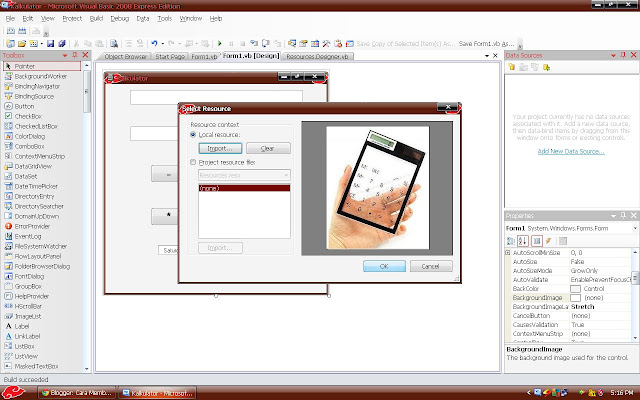Select the FolderBrowserDialog control in Toolbox
The width and height of the screenshot is (640, 400).
click(42, 266)
